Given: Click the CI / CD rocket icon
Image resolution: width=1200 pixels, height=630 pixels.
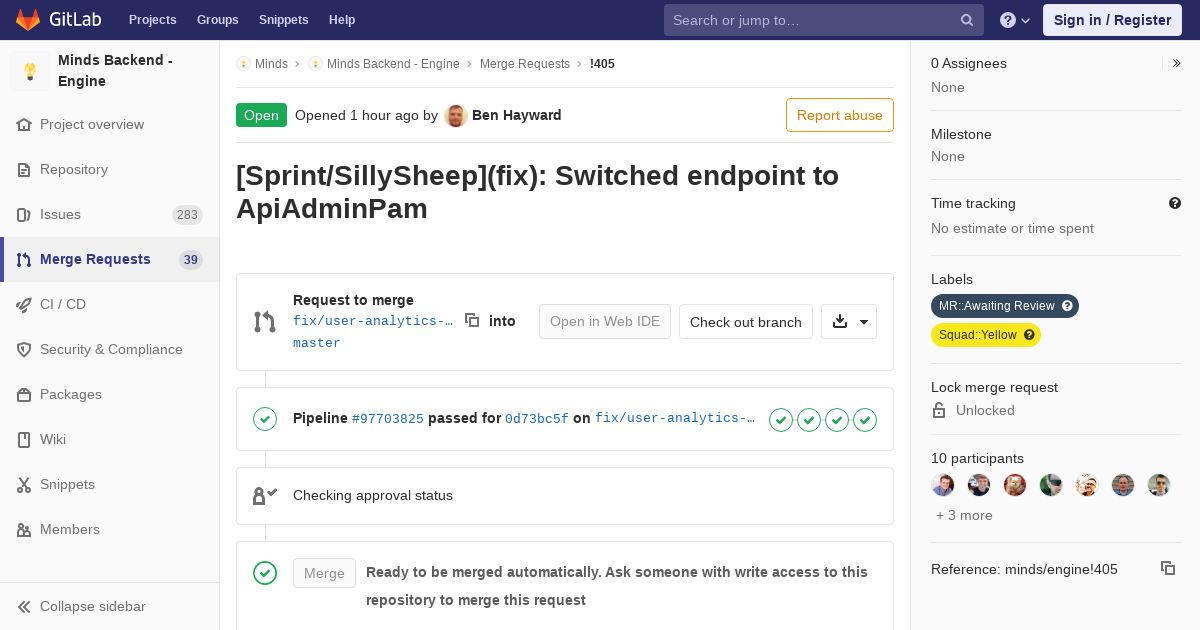Looking at the screenshot, I should (24, 304).
